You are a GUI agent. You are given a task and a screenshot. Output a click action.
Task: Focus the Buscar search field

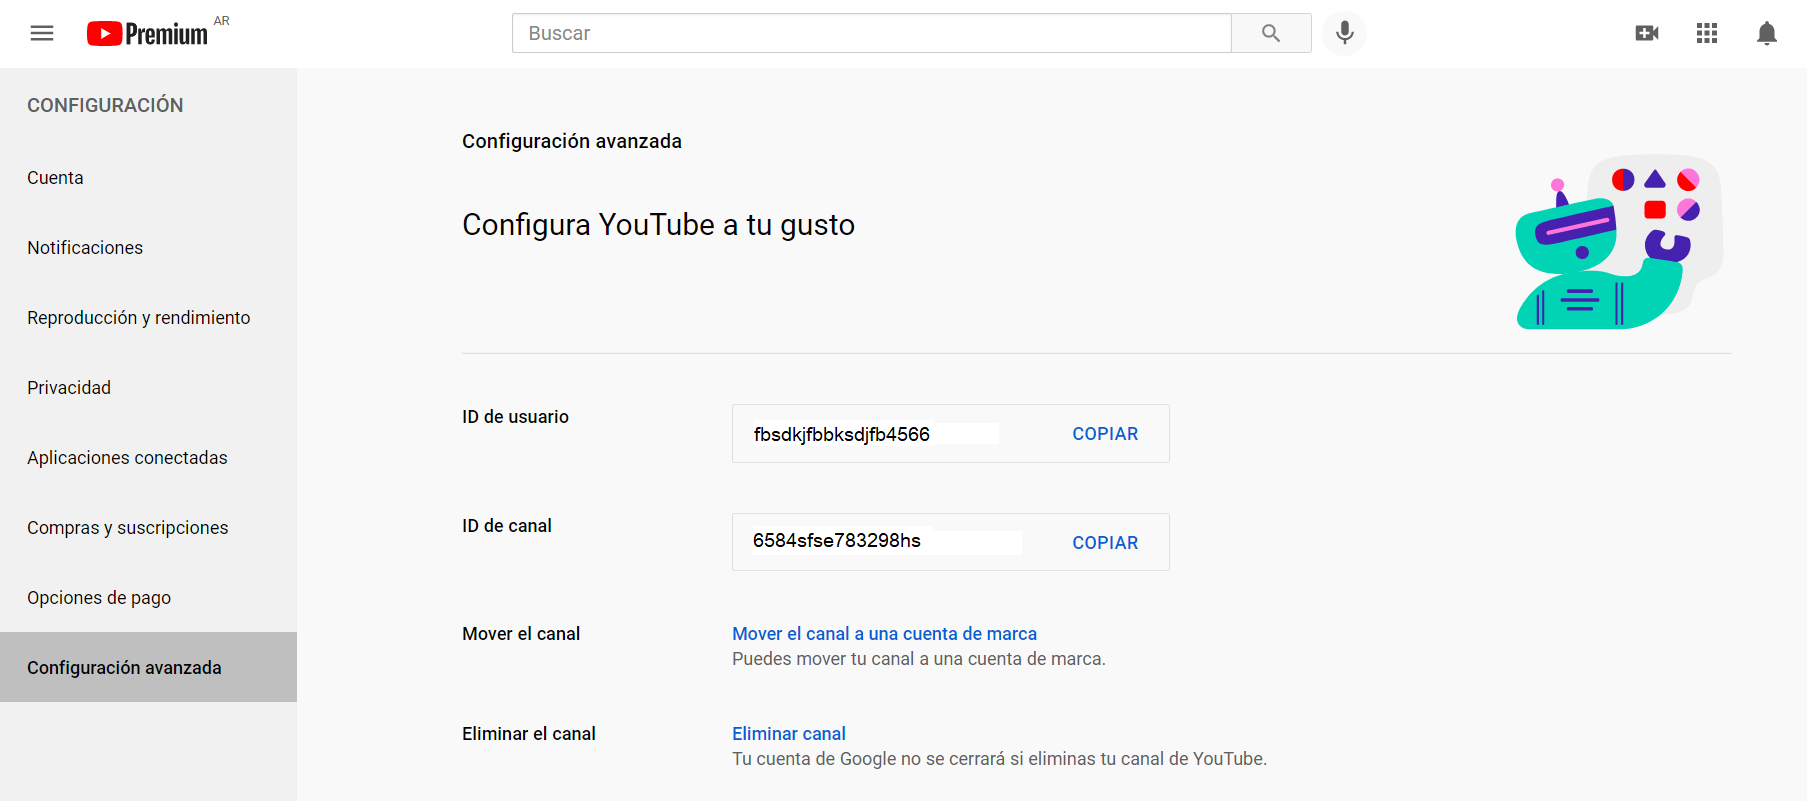(872, 33)
